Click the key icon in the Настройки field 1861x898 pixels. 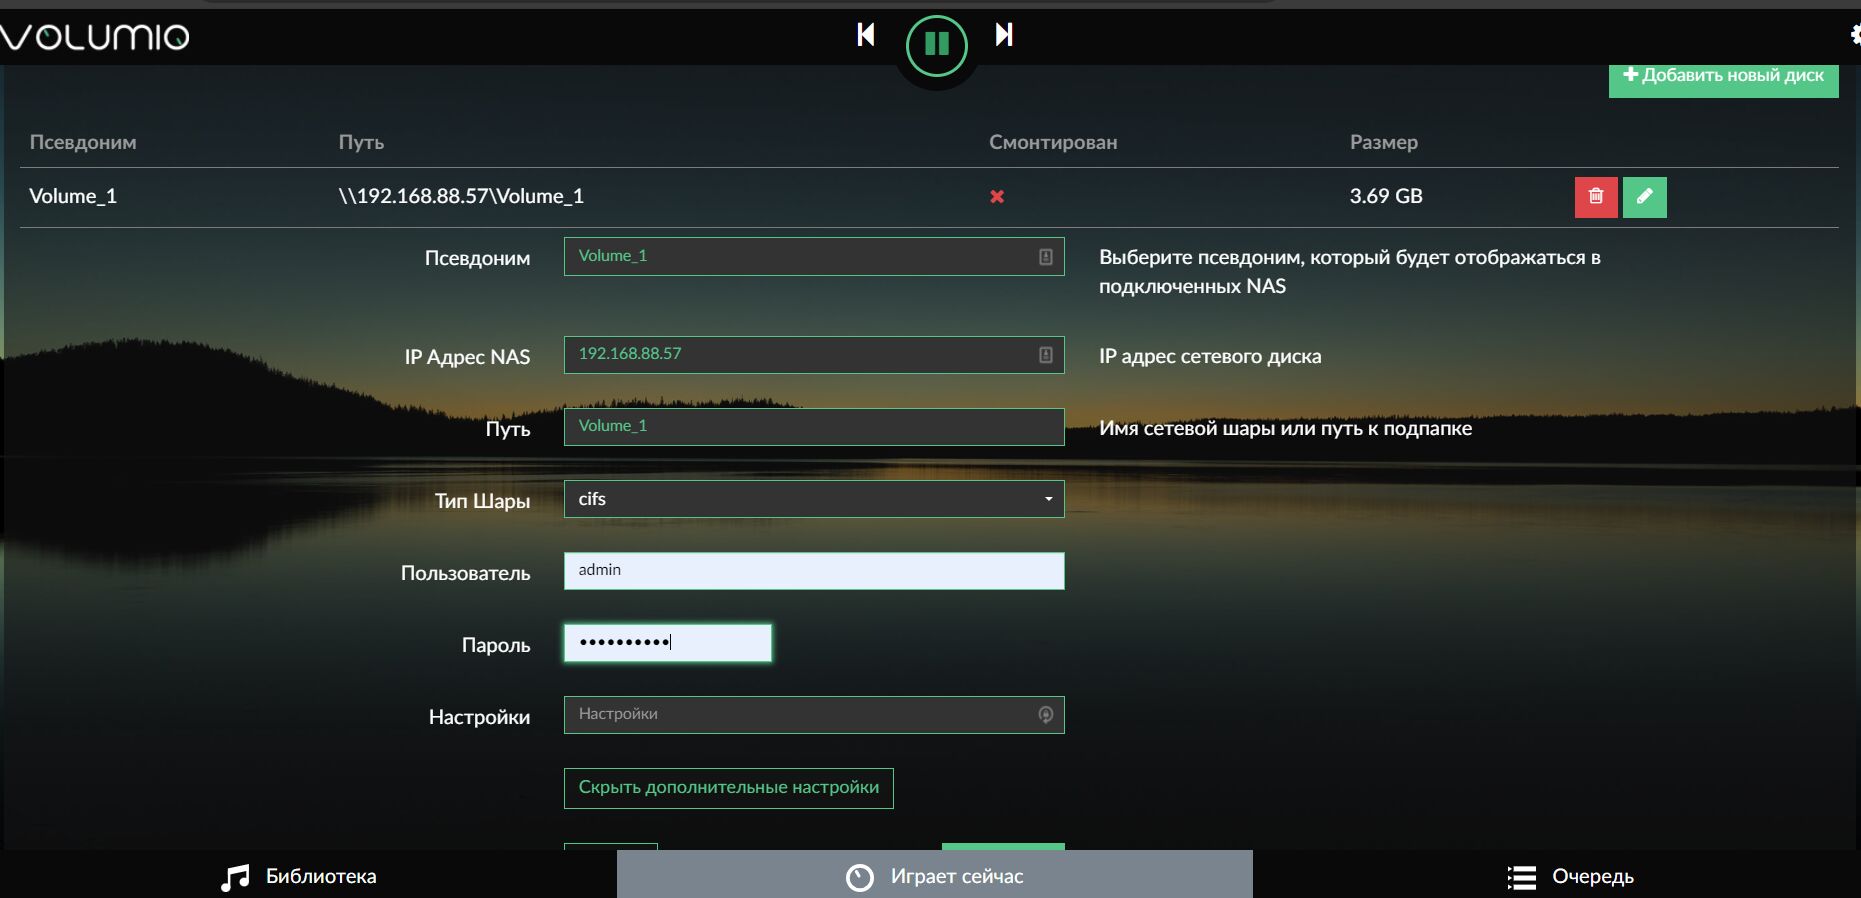click(1045, 715)
